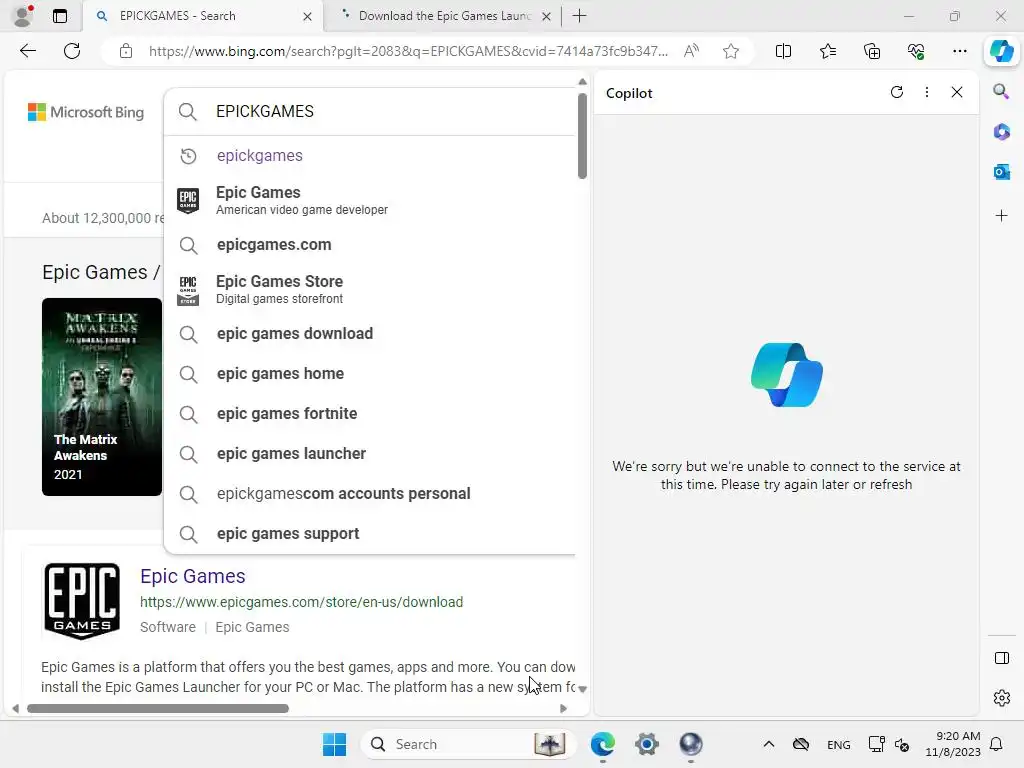
Task: Refresh the current page
Action: 72,51
